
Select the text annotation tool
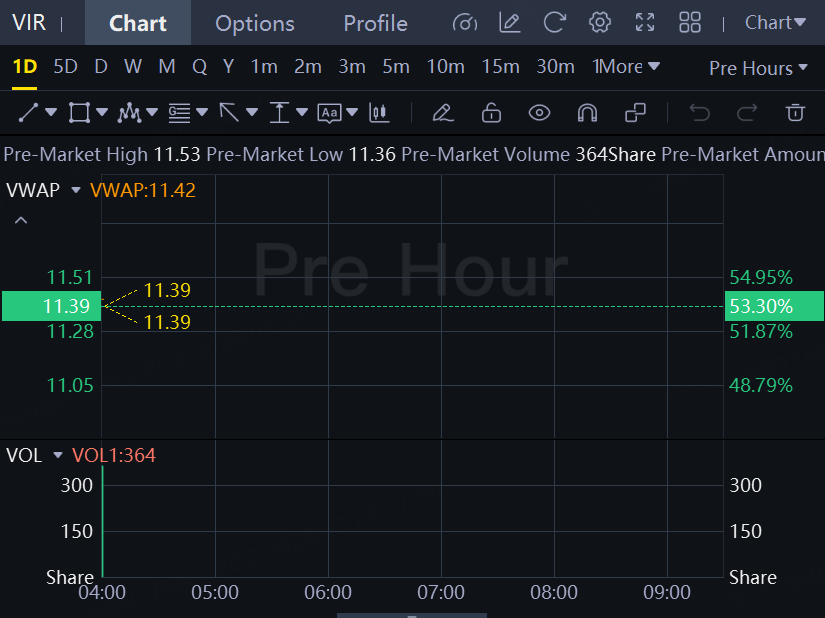tap(329, 113)
